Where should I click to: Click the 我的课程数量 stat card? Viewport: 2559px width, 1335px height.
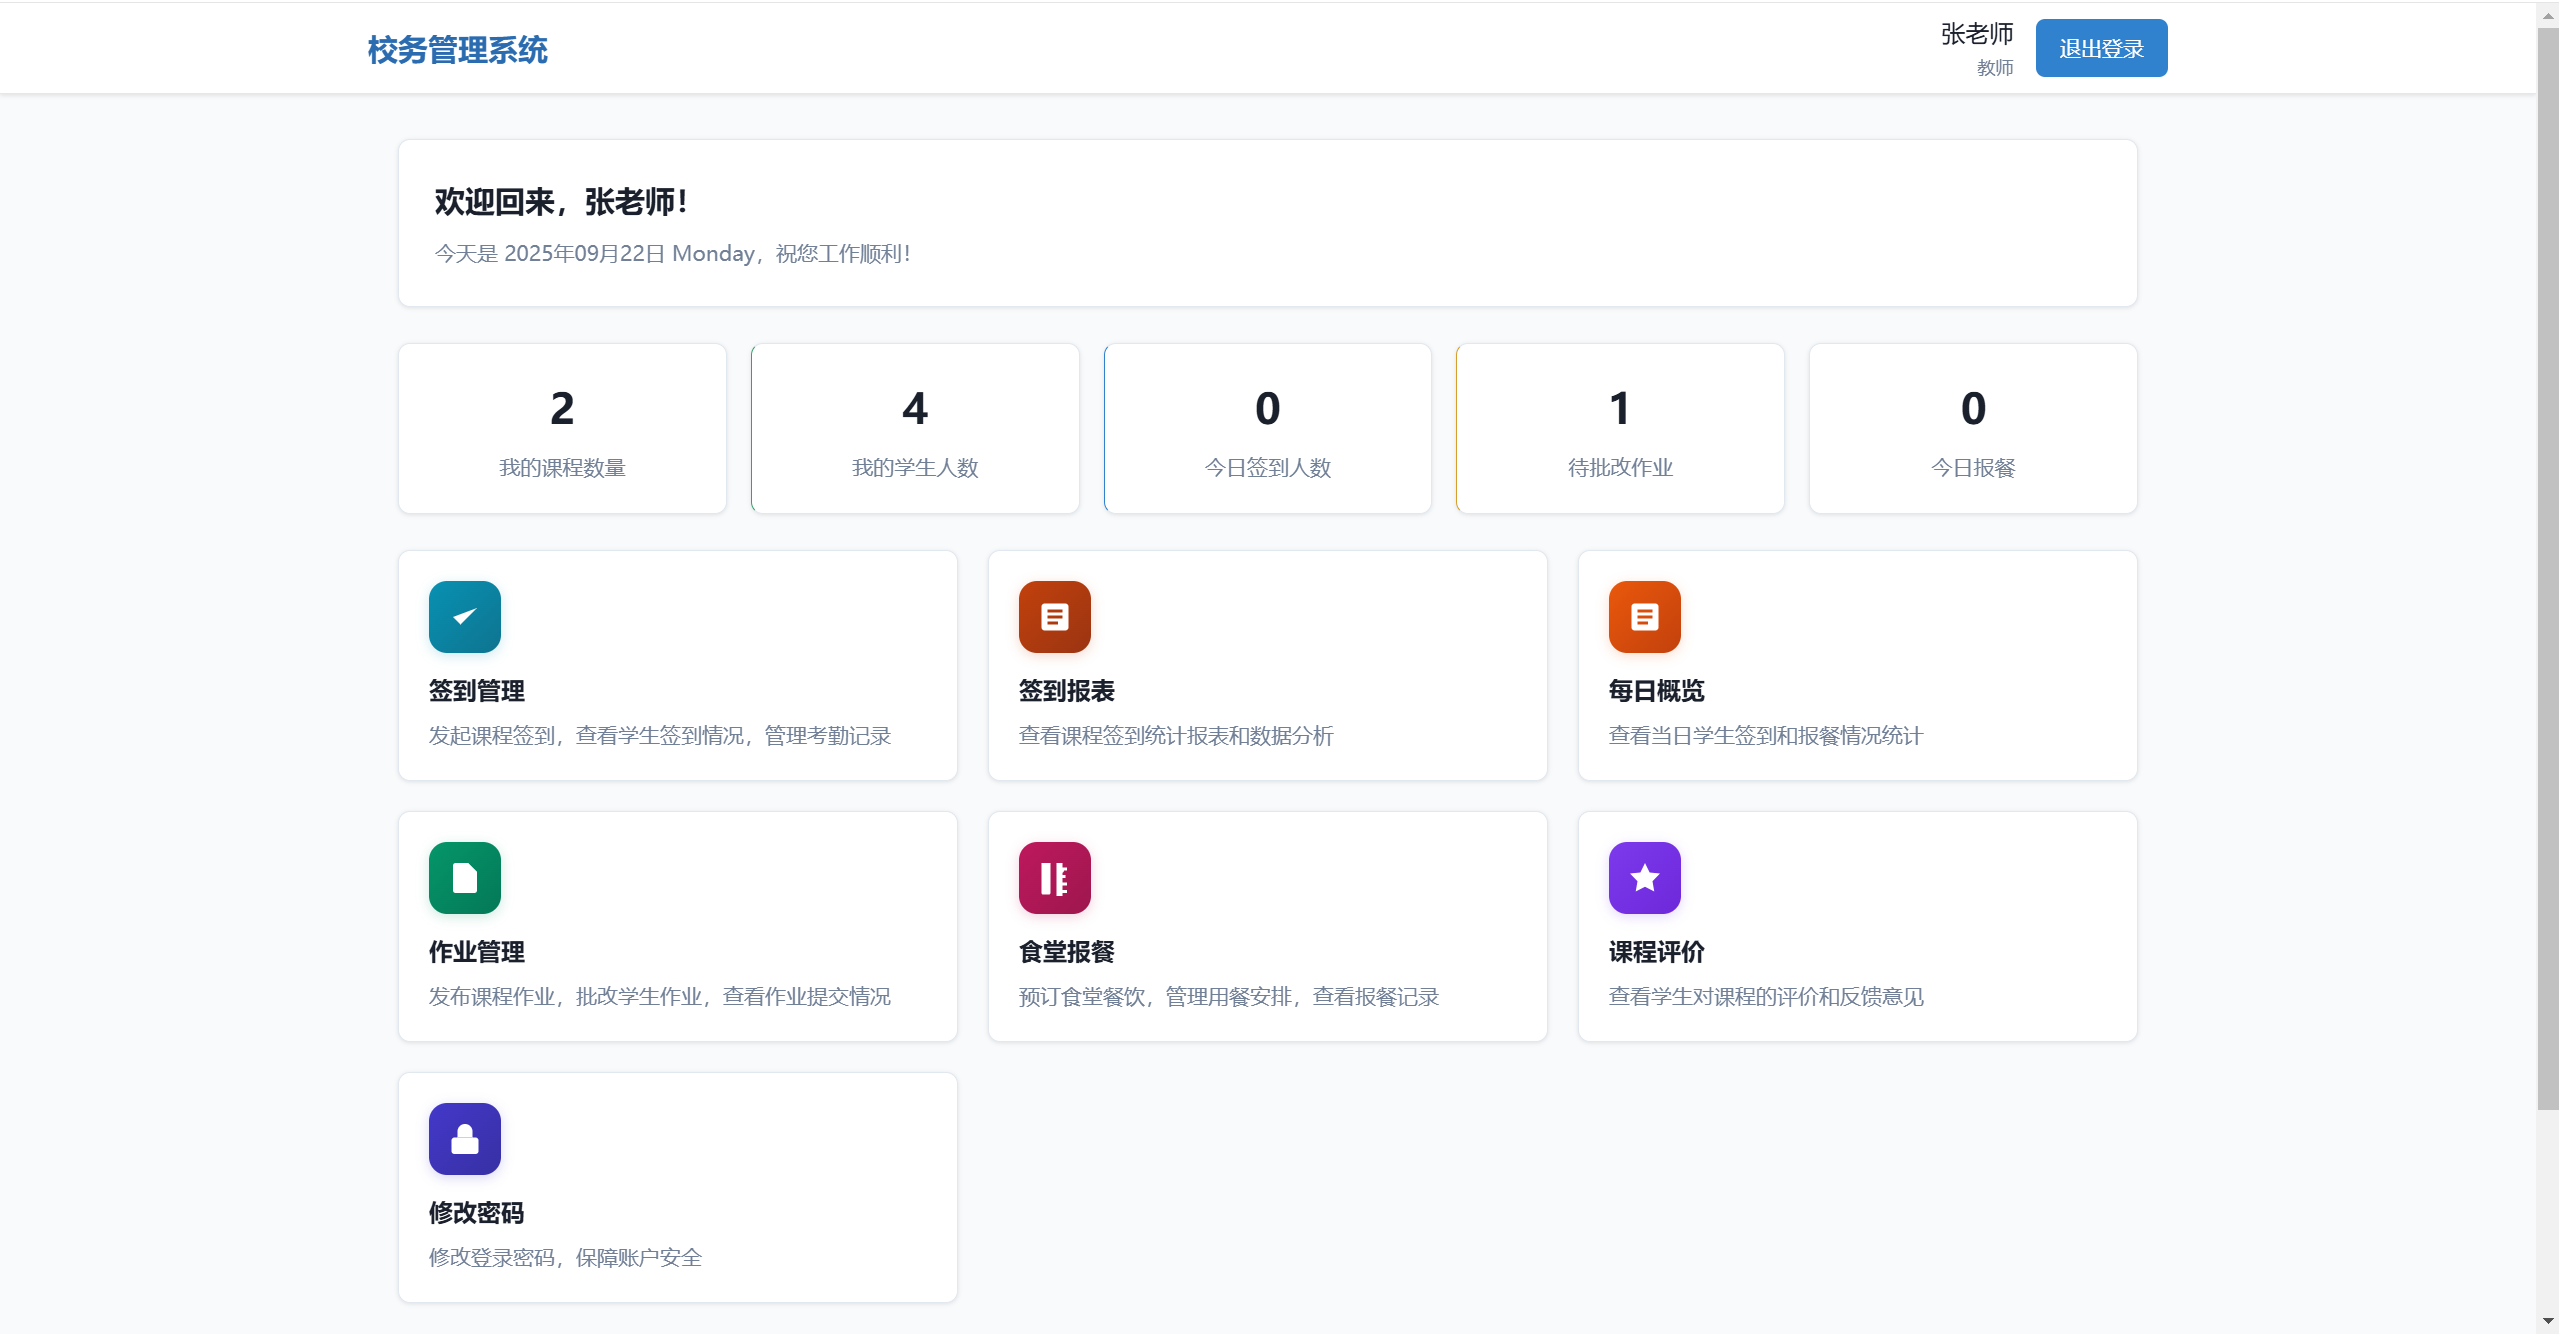[561, 428]
